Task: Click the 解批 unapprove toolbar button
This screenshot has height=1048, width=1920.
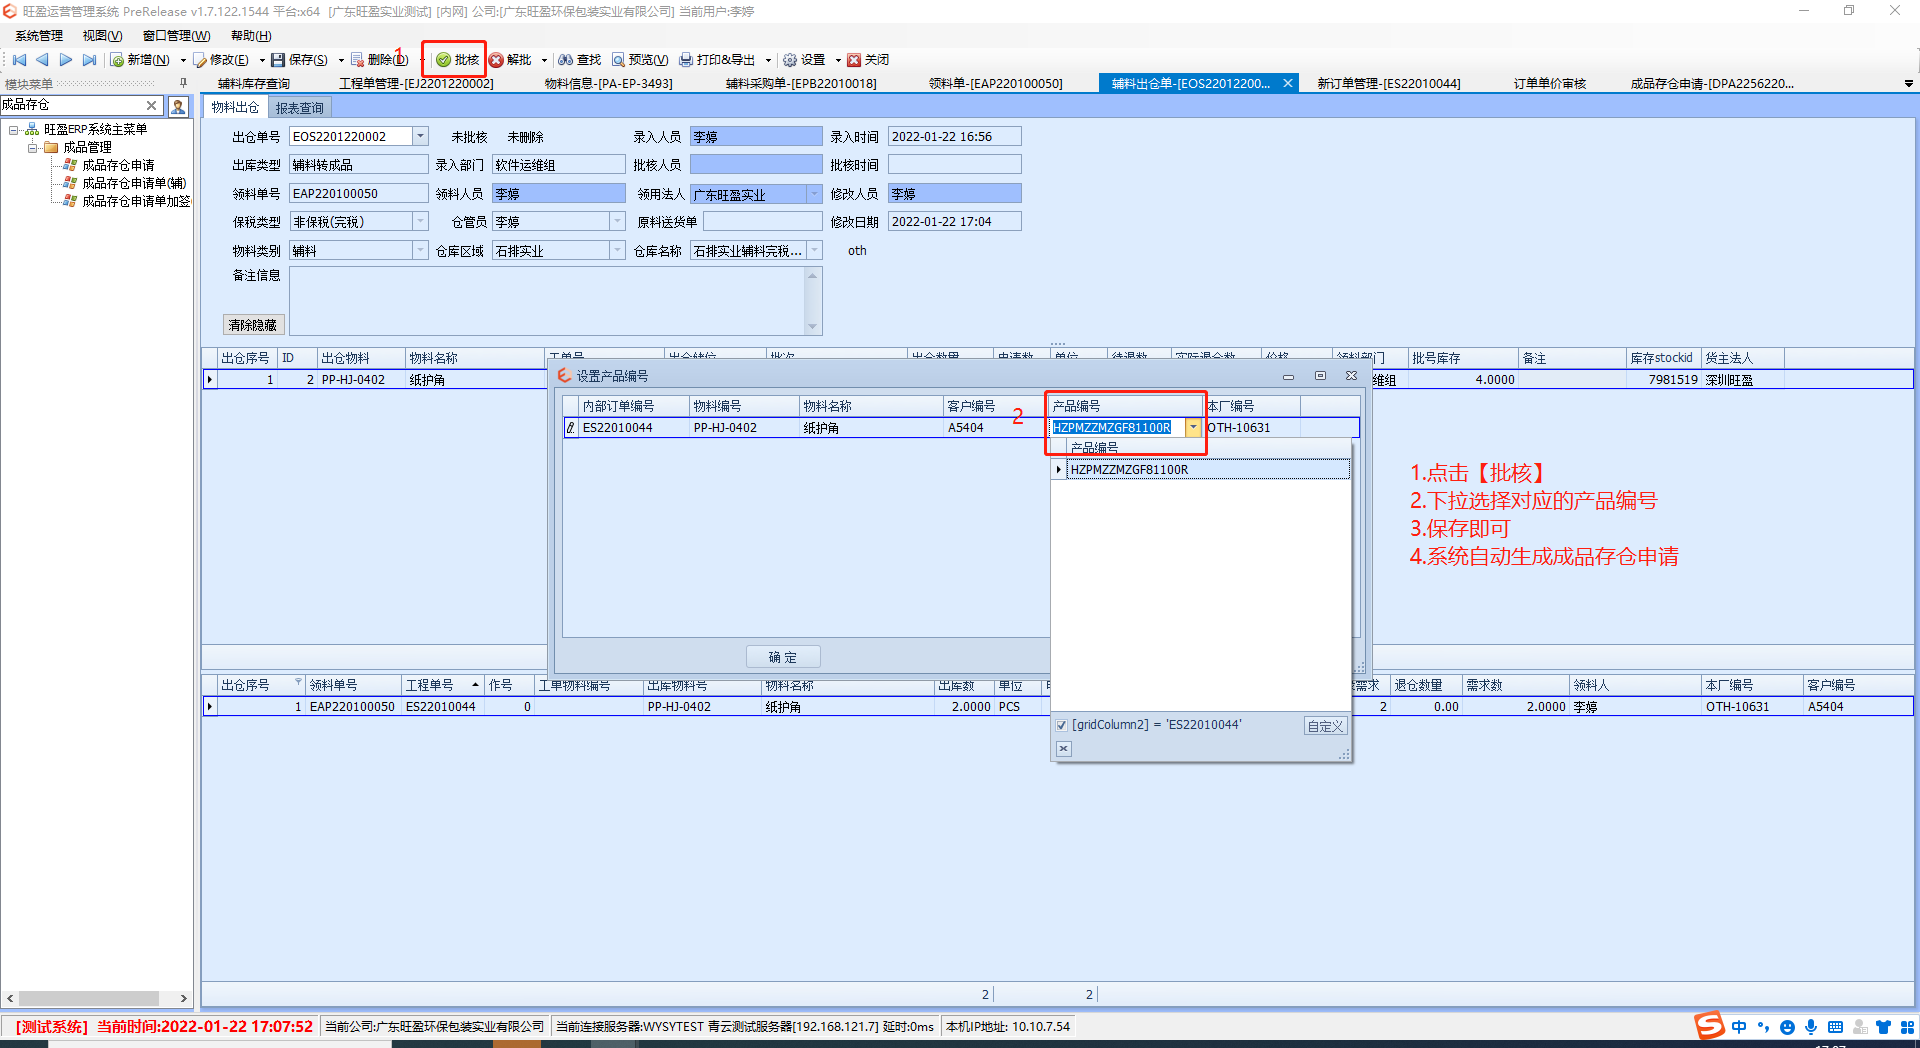Action: (511, 60)
